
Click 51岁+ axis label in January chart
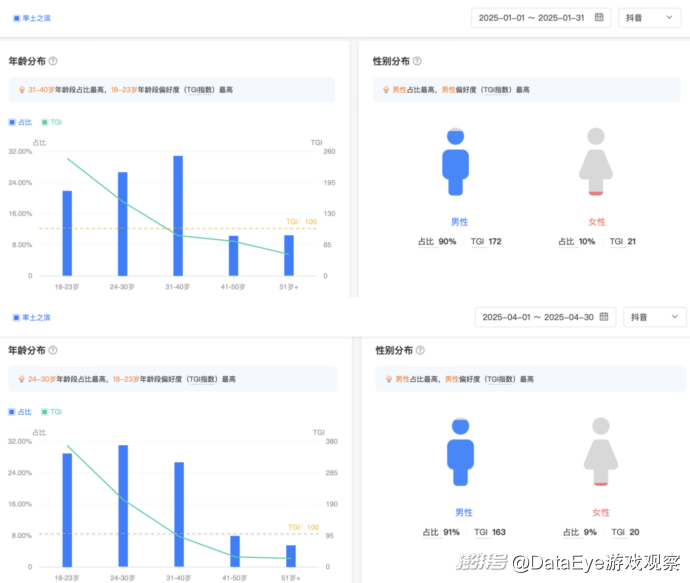(289, 287)
